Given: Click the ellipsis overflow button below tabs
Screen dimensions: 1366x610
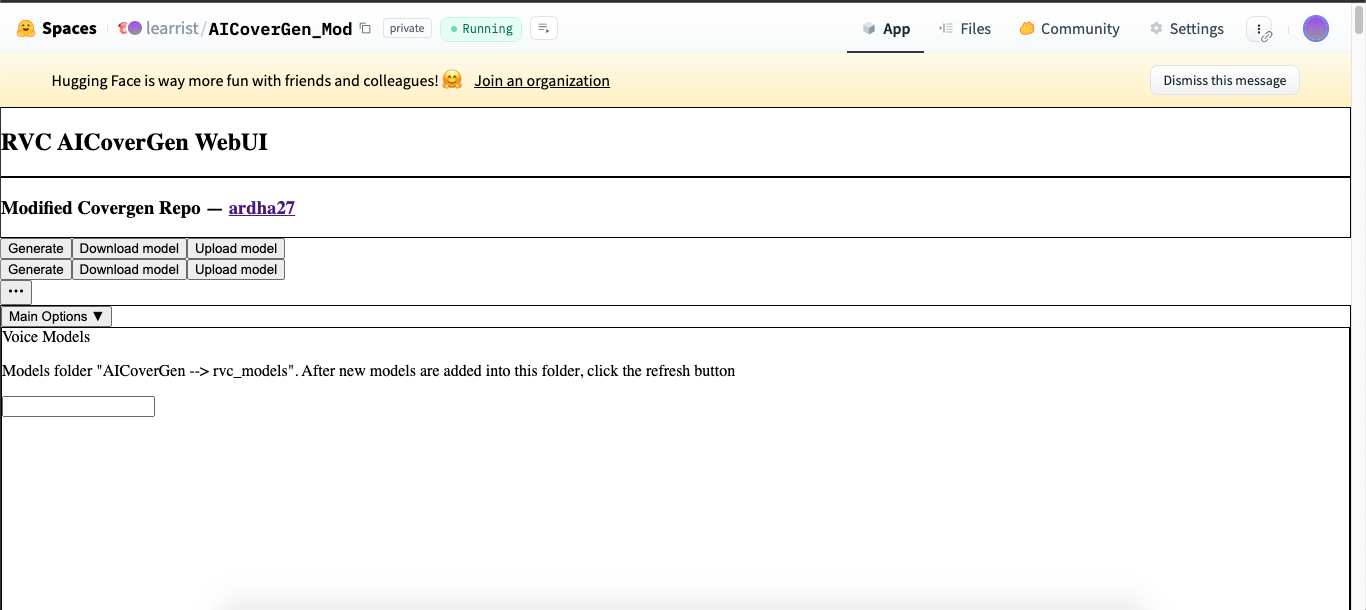Looking at the screenshot, I should coord(16,292).
